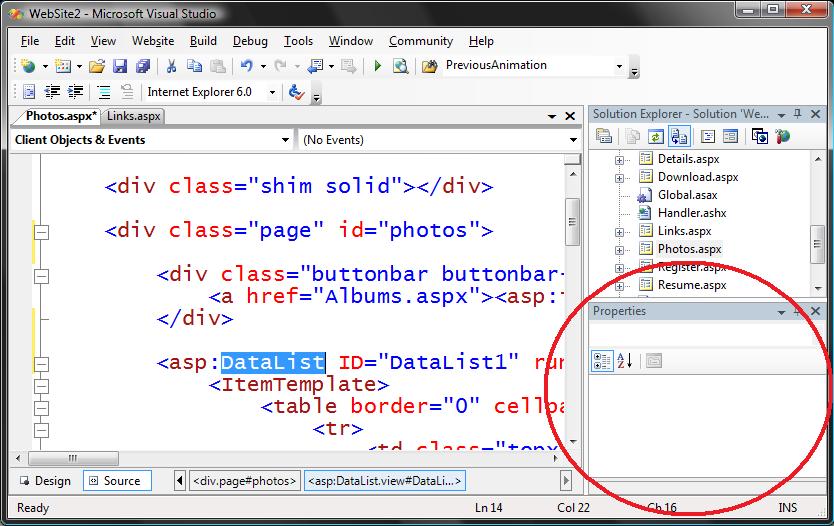Click Solution Explorer vertical scrollbar thumb
Viewport: 834px width, 526px height.
(818, 244)
